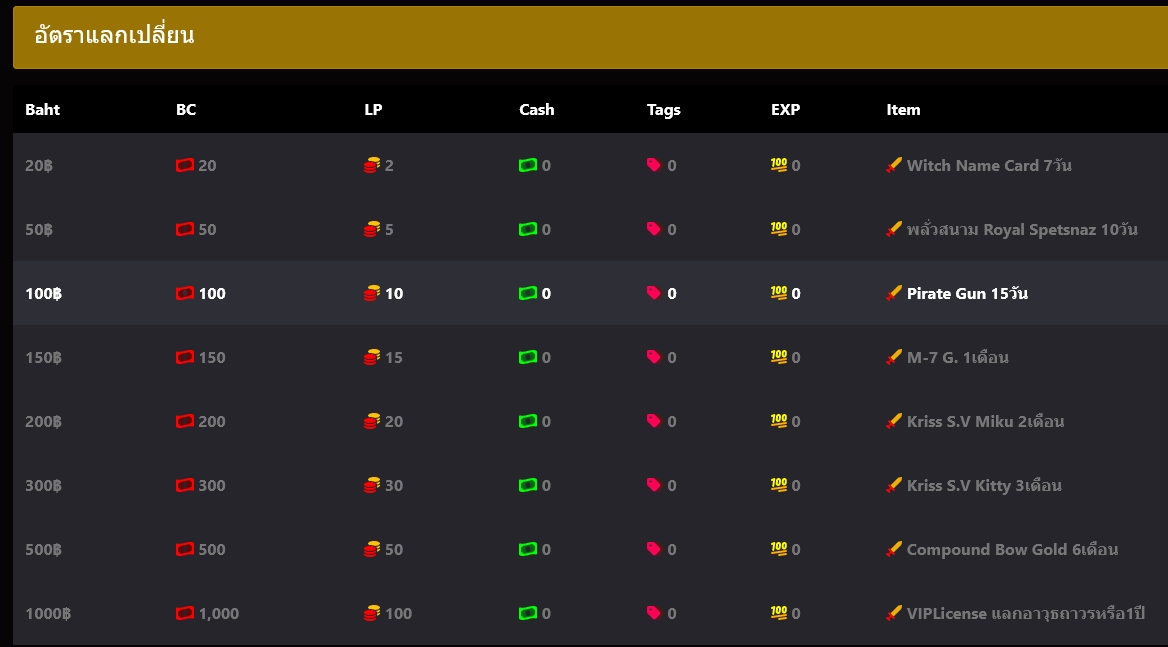
Task: Click the green Cash icon in the 150฿ row
Action: coord(528,357)
